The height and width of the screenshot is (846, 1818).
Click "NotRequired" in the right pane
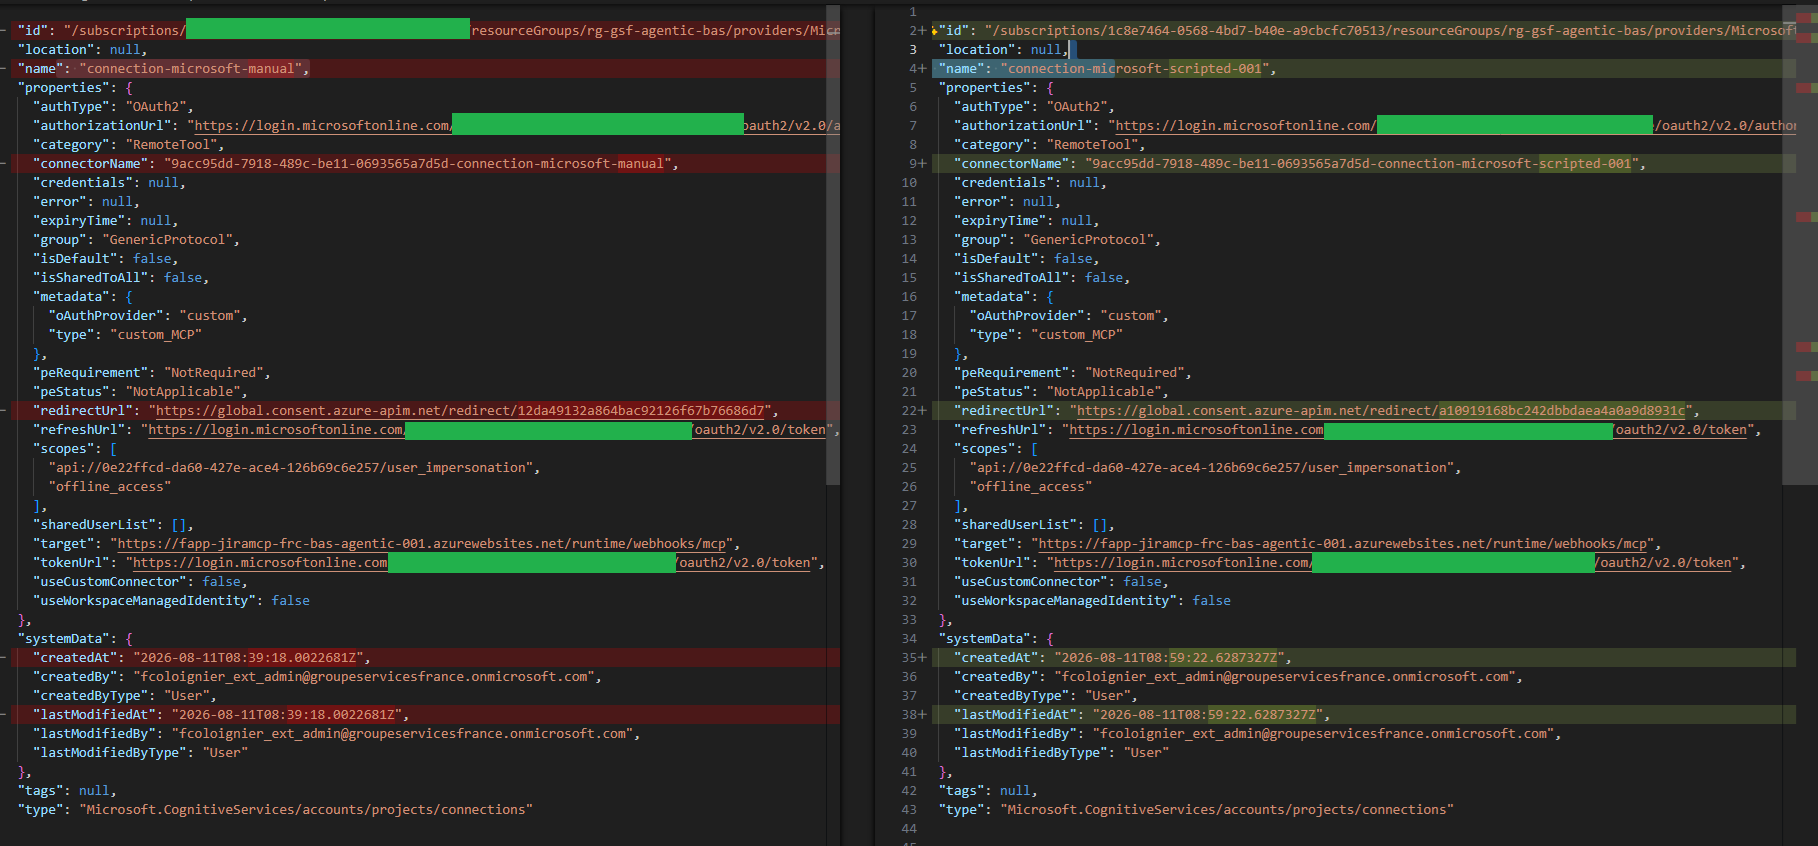point(1137,373)
